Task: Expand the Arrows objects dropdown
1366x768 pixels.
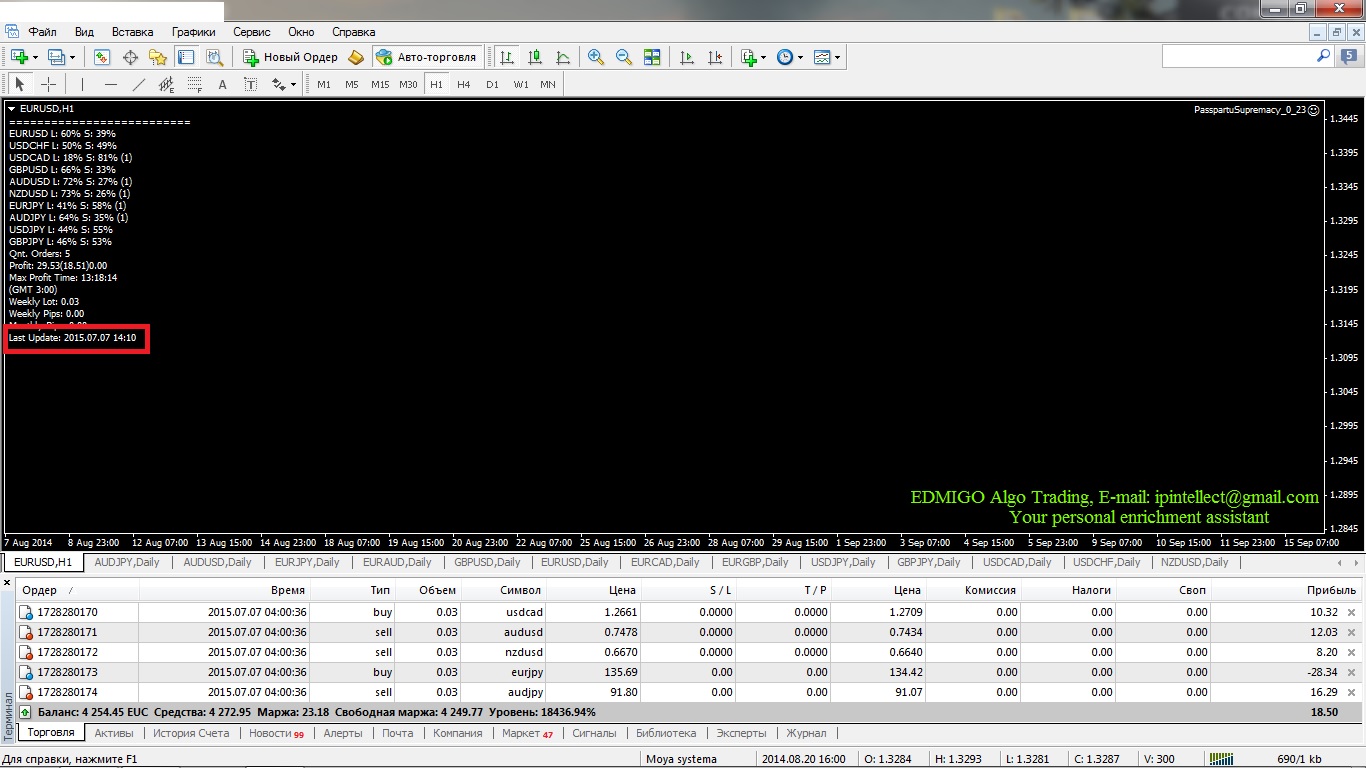Action: (x=293, y=84)
